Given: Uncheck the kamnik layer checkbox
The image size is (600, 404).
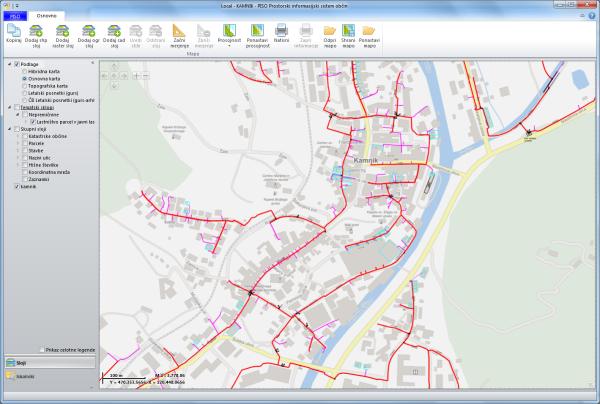Looking at the screenshot, I should click(17, 187).
